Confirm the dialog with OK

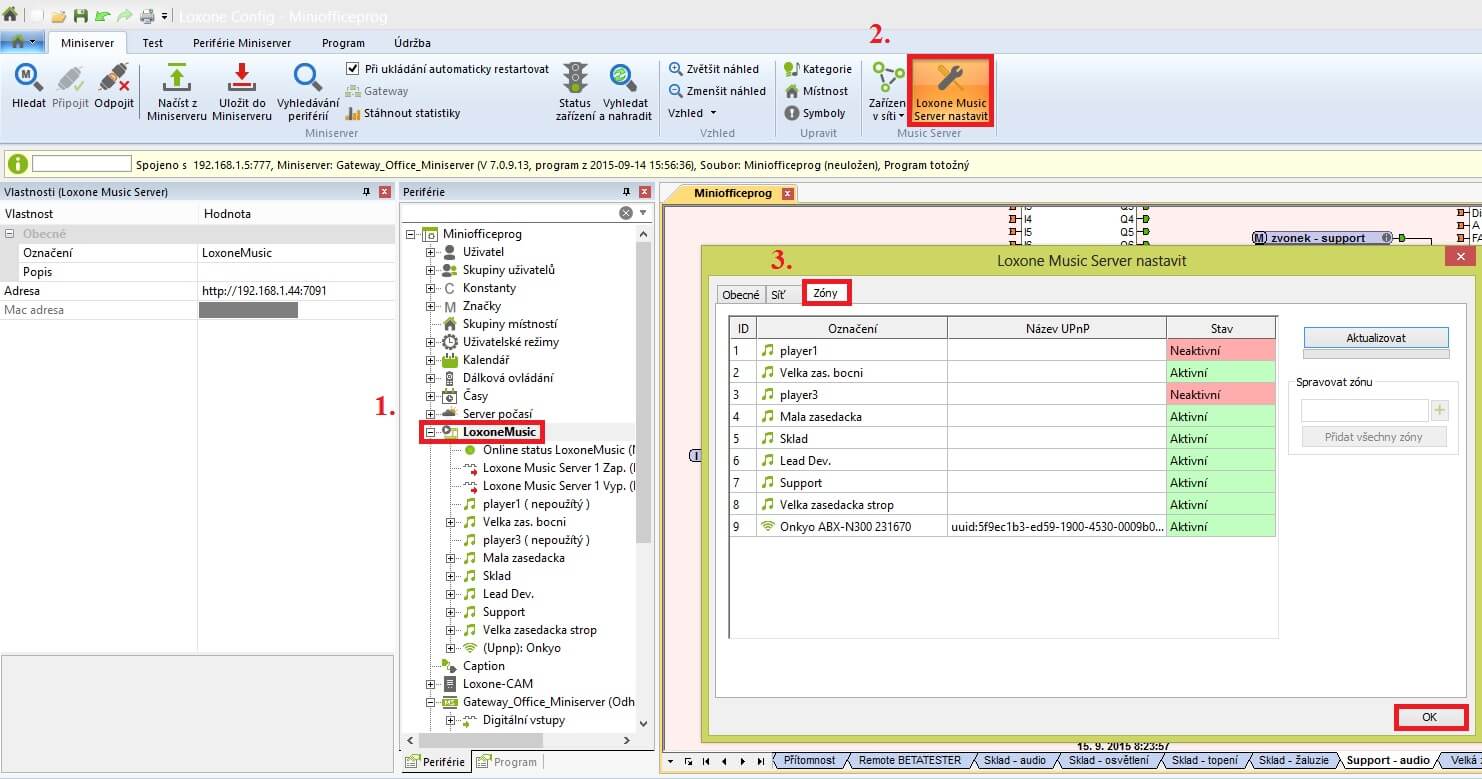click(x=1429, y=717)
